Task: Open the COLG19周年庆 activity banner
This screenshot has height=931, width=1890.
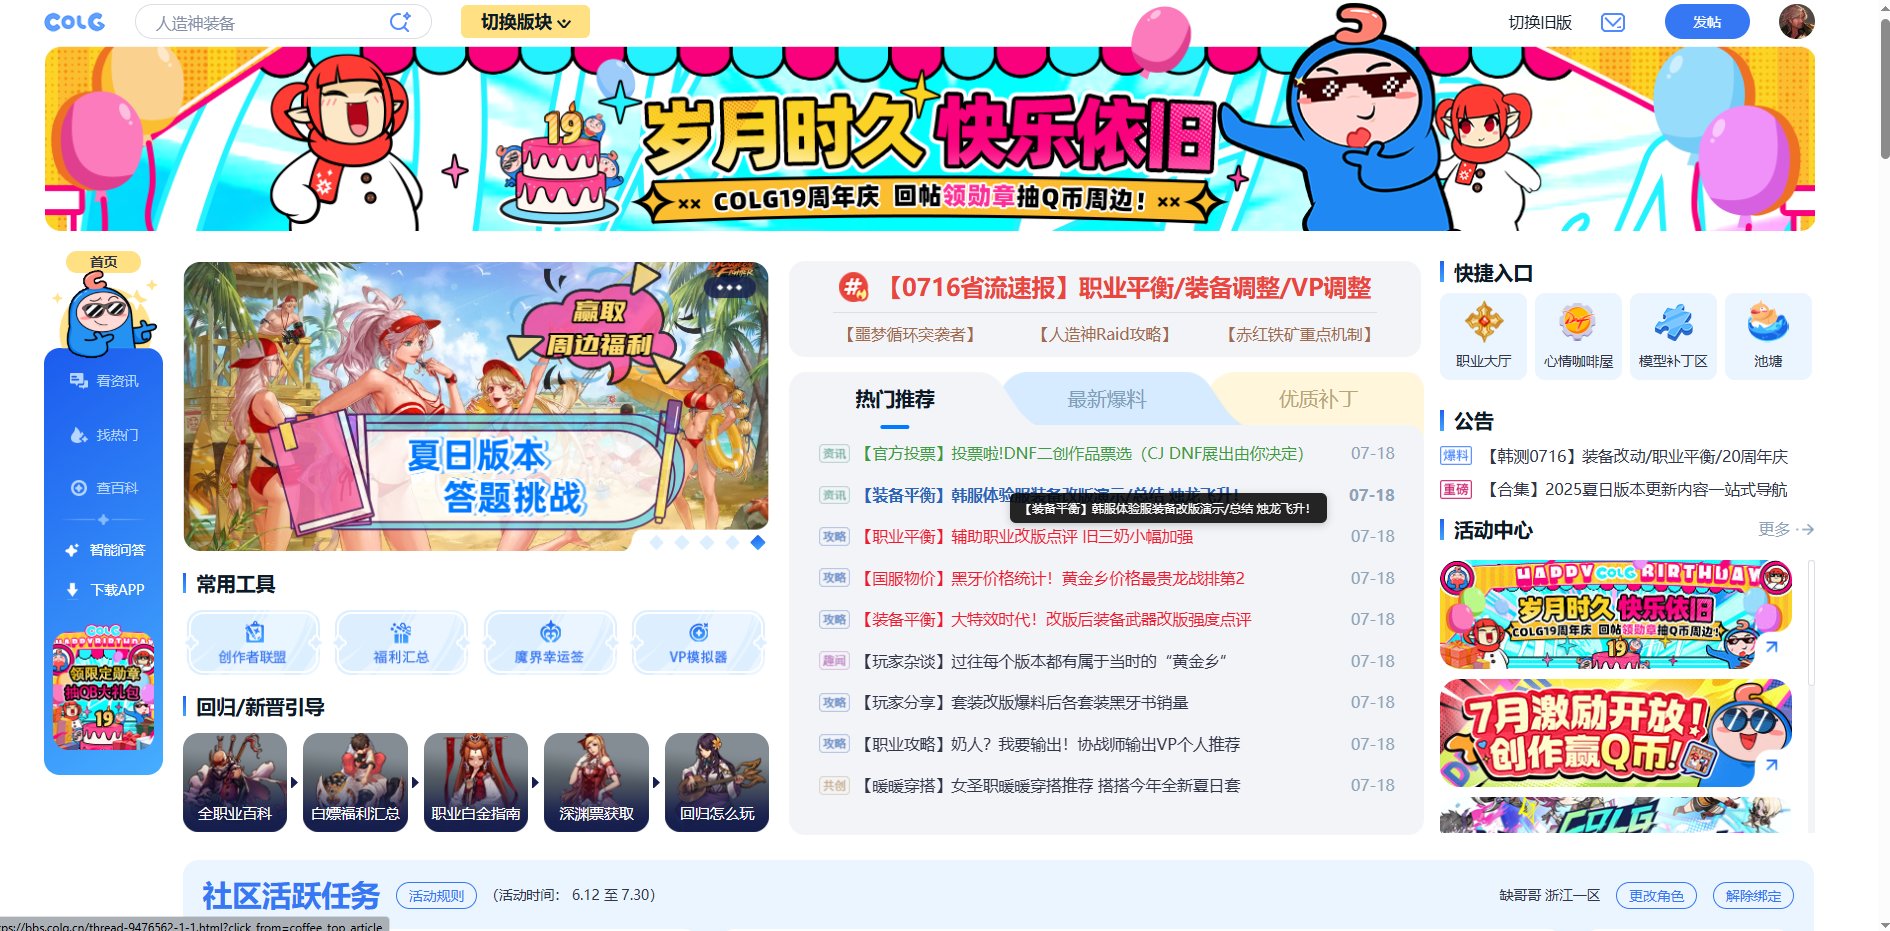Action: click(1615, 615)
